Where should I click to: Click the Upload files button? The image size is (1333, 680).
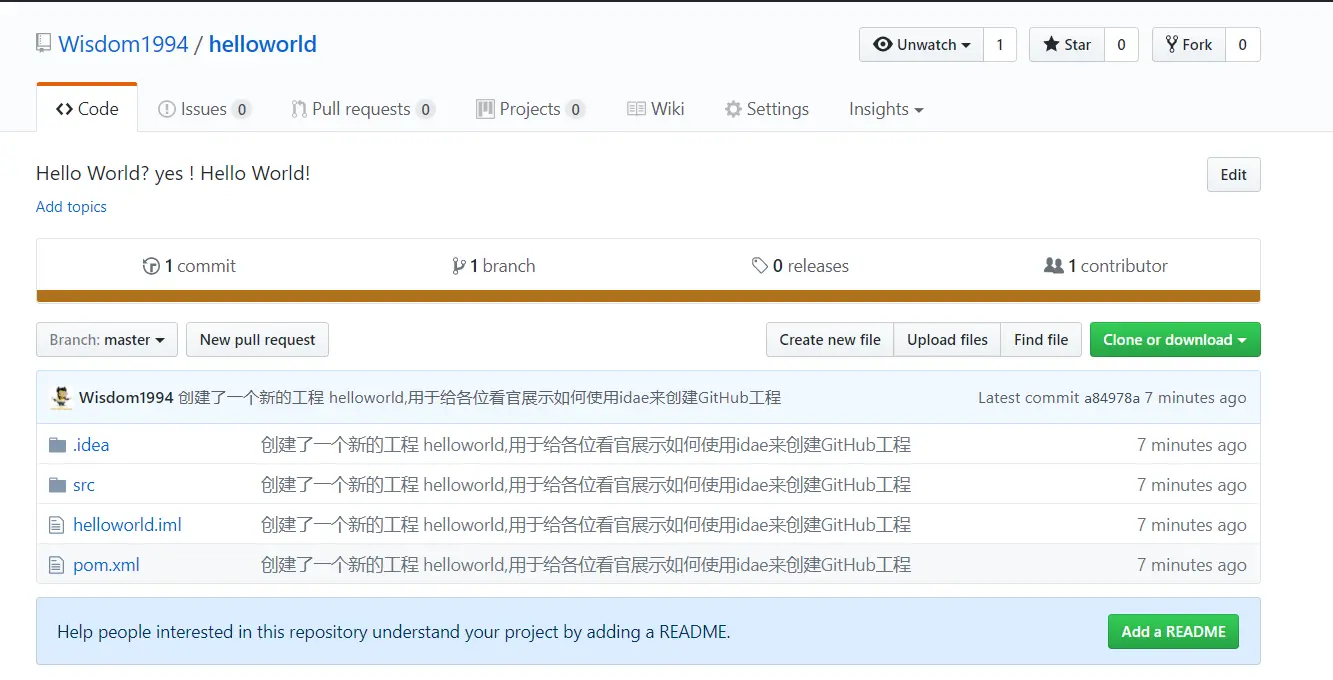coord(947,340)
